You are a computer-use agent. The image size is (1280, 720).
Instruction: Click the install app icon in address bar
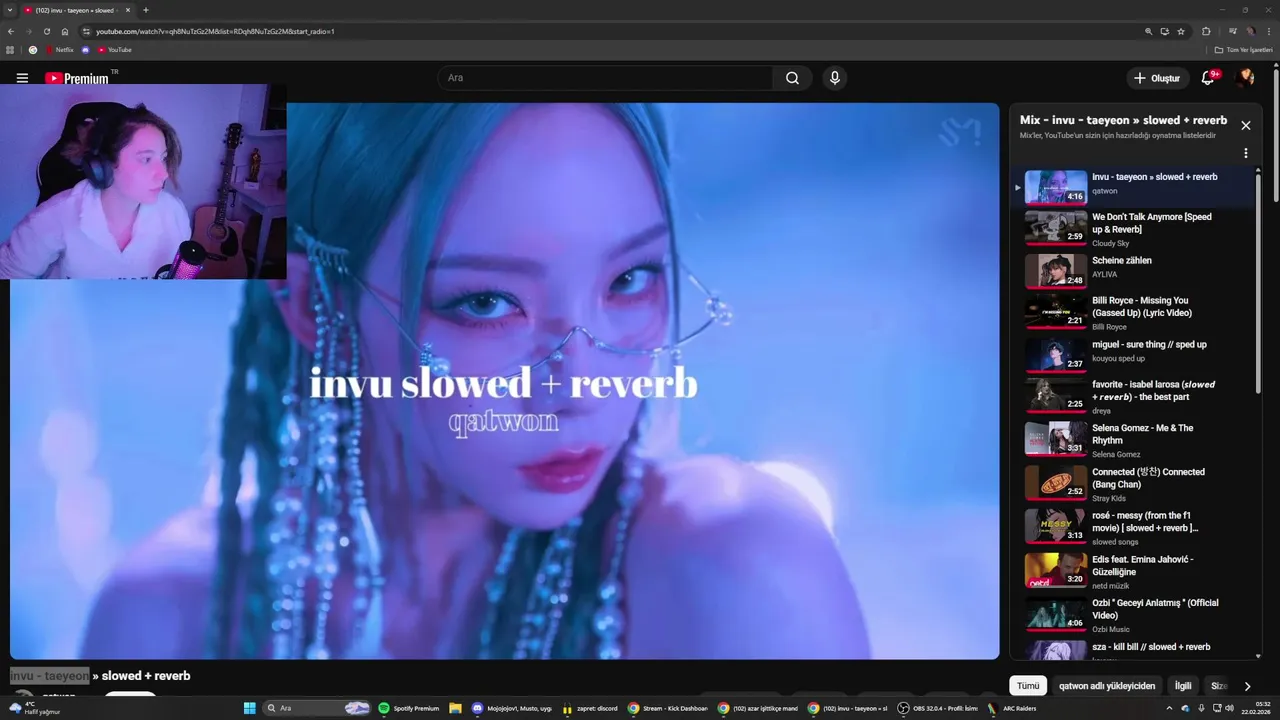tap(1164, 31)
